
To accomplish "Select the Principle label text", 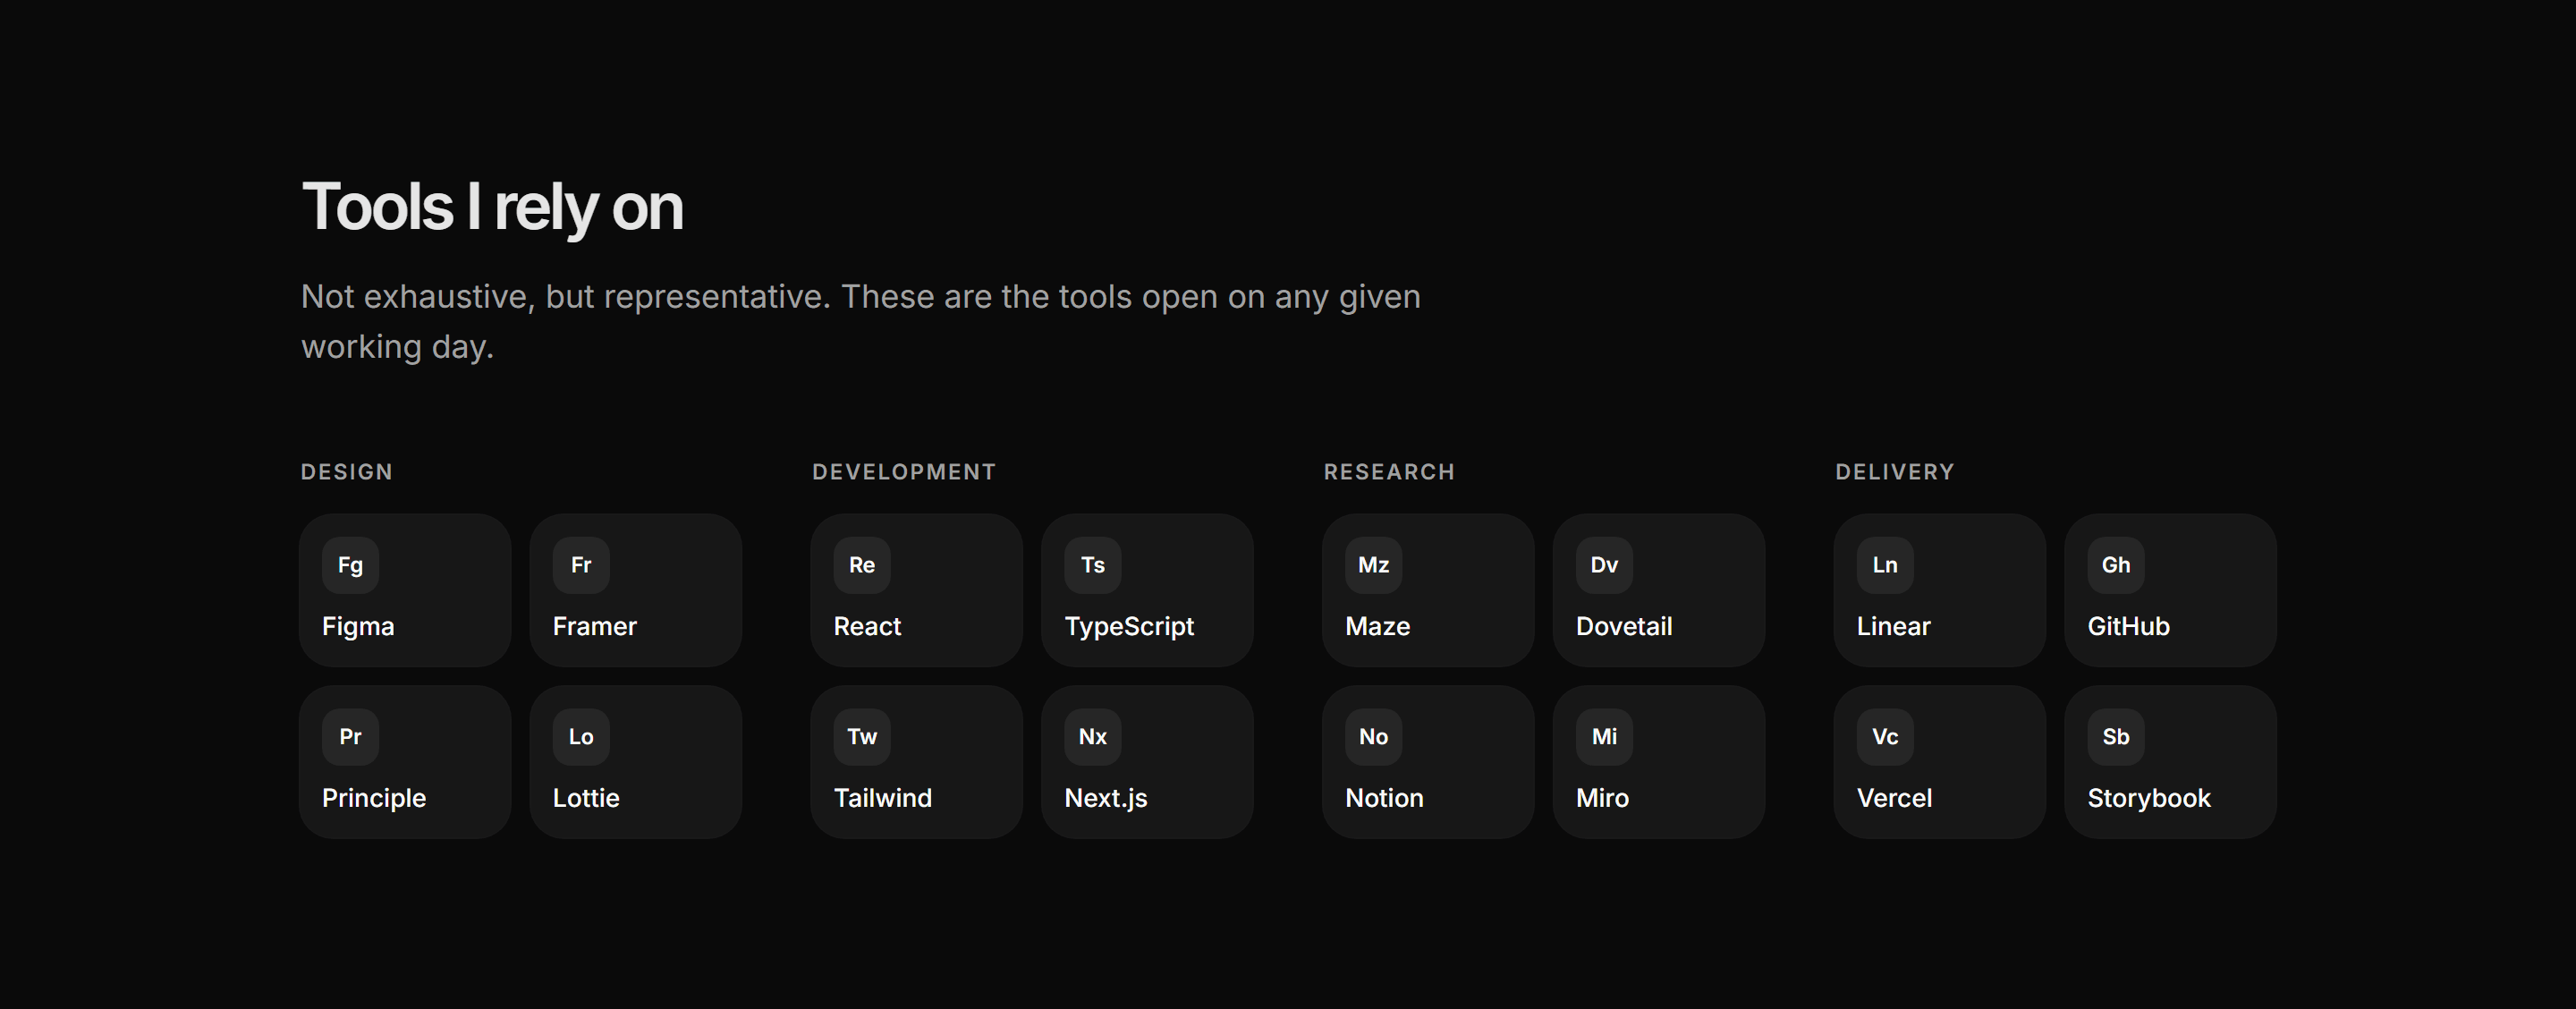I will [374, 799].
